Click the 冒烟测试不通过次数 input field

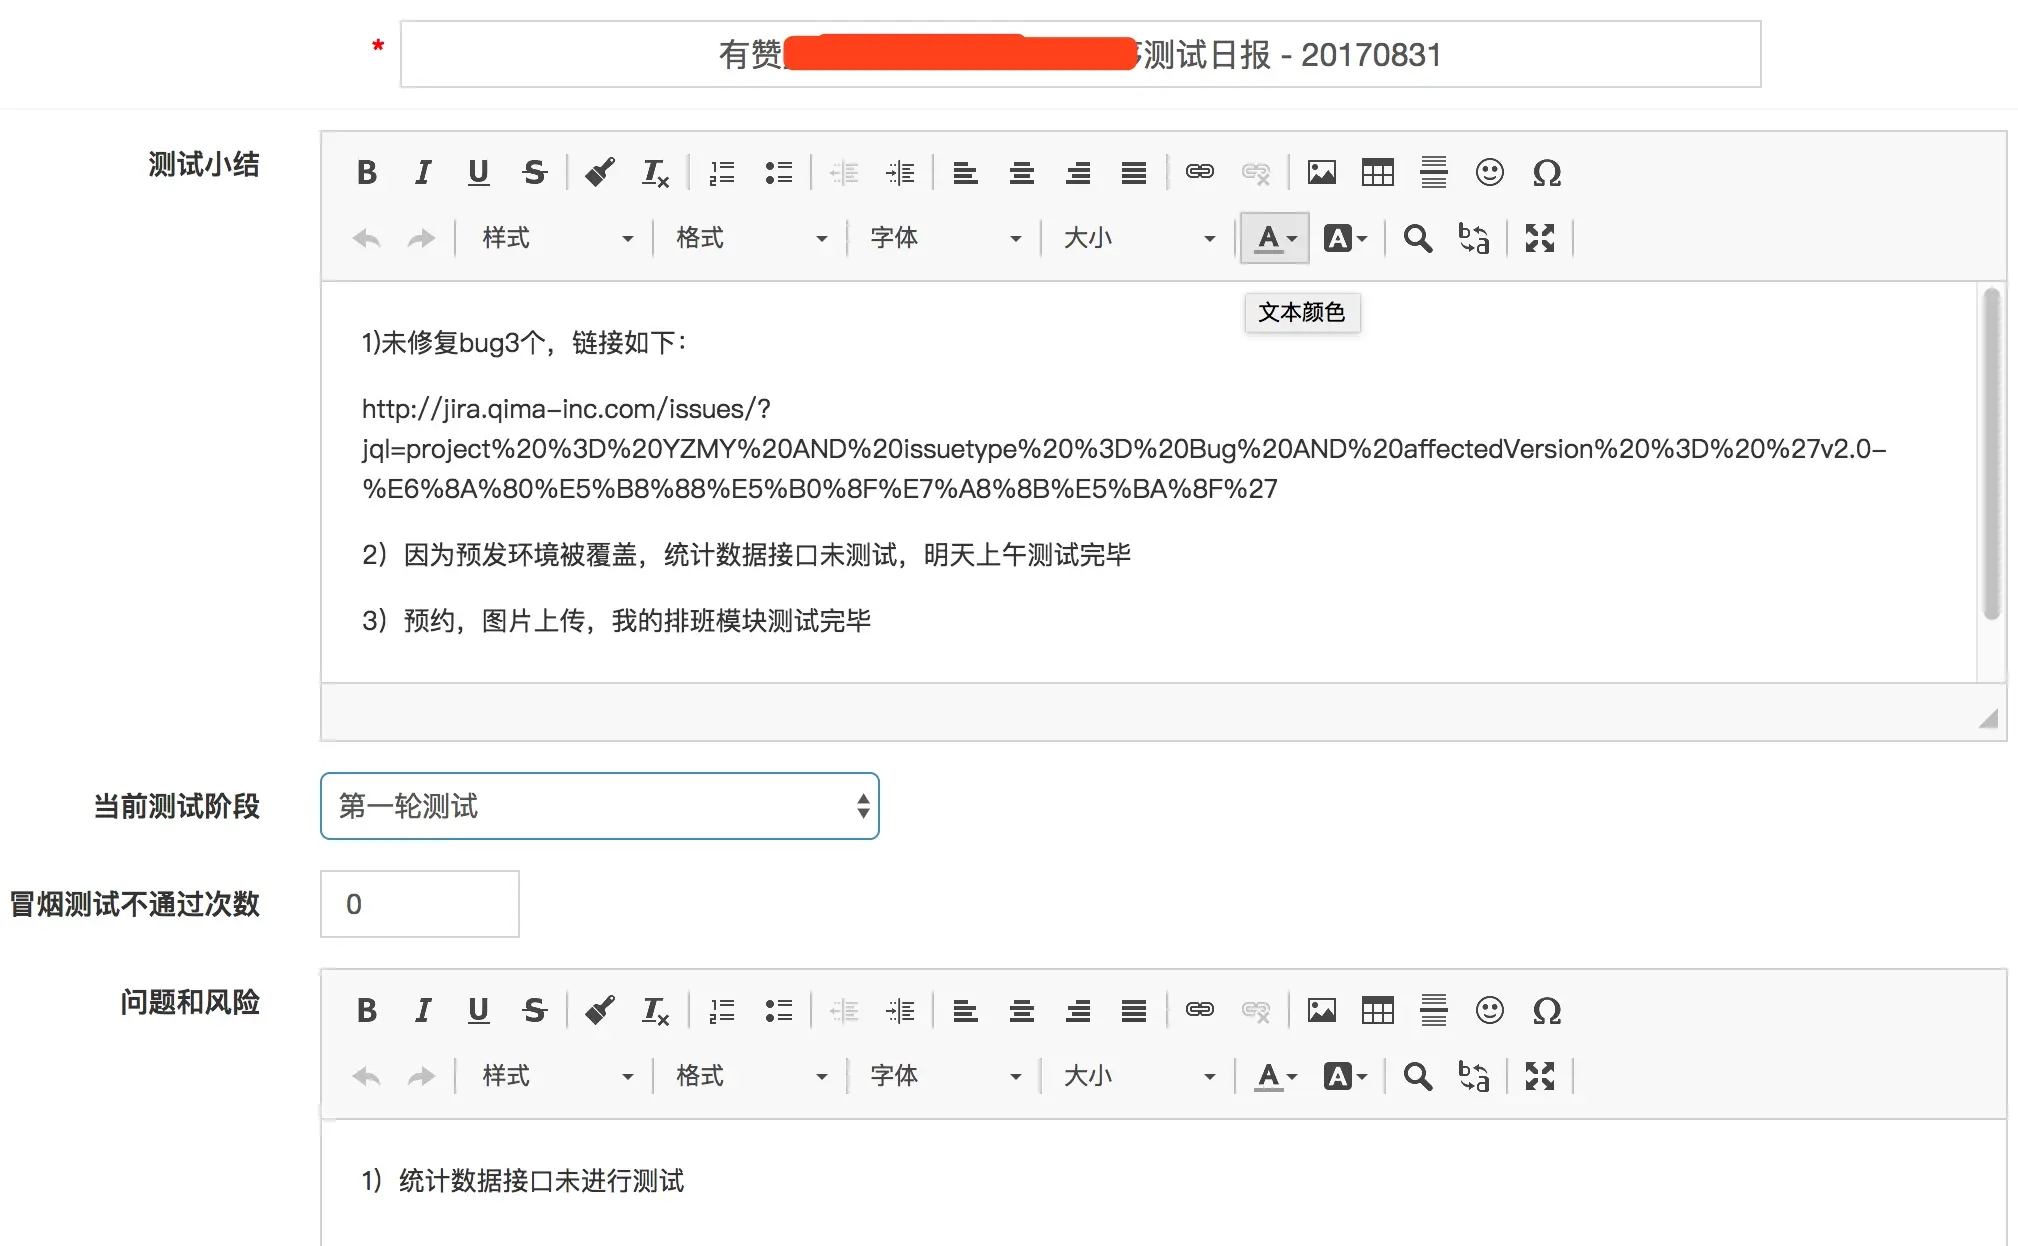[x=419, y=904]
